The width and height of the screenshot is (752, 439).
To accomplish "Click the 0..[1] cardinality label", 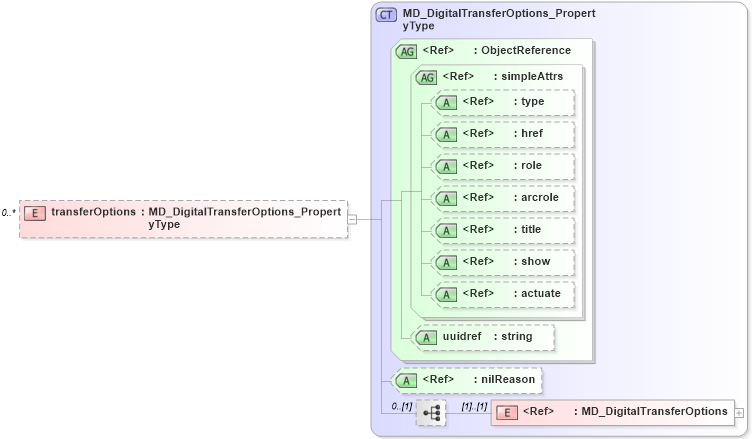I will (402, 406).
